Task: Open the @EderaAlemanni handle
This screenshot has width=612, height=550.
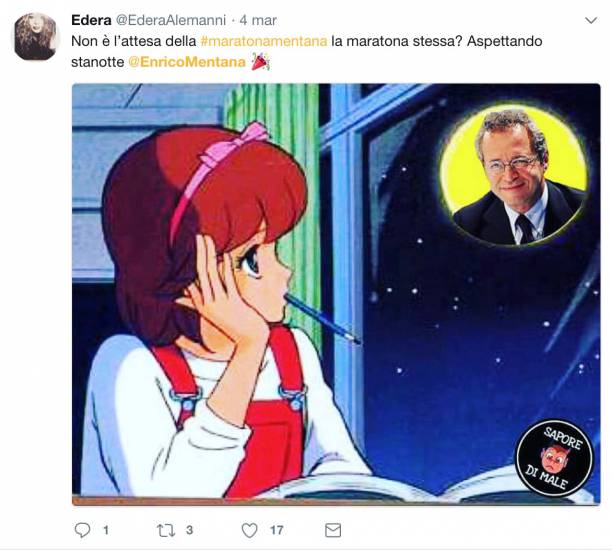Action: [x=171, y=20]
